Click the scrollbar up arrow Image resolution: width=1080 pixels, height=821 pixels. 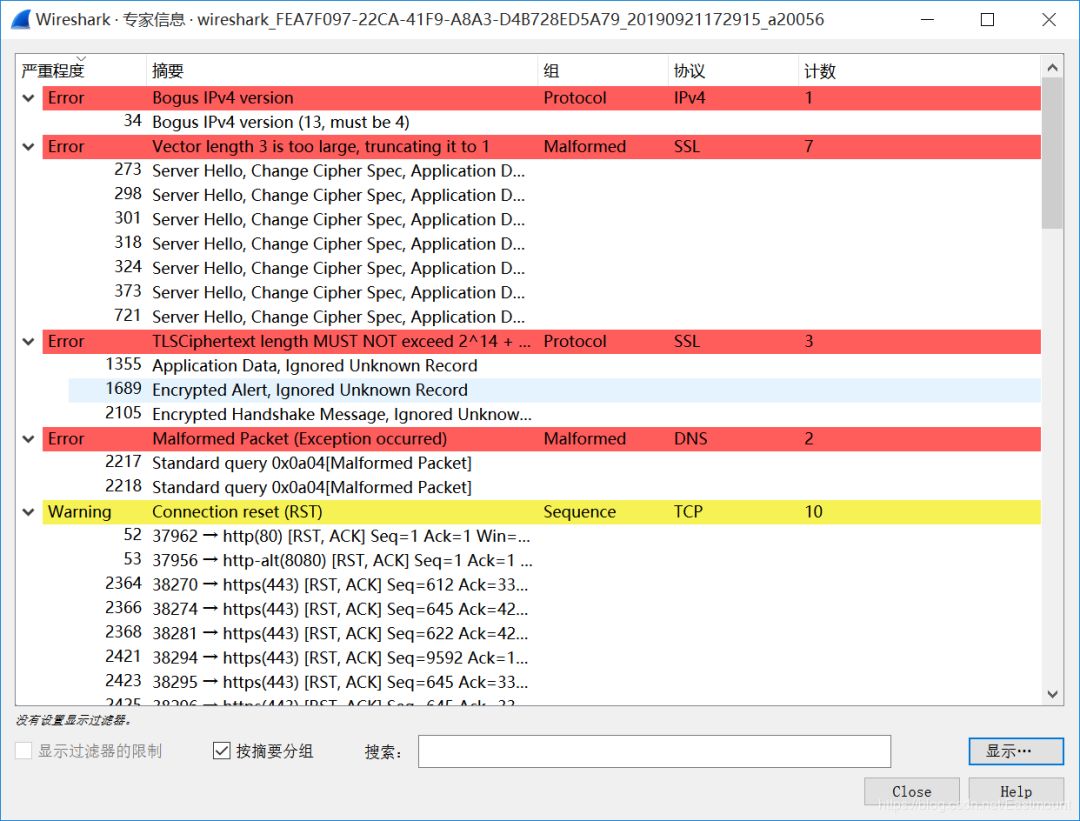(x=1052, y=67)
